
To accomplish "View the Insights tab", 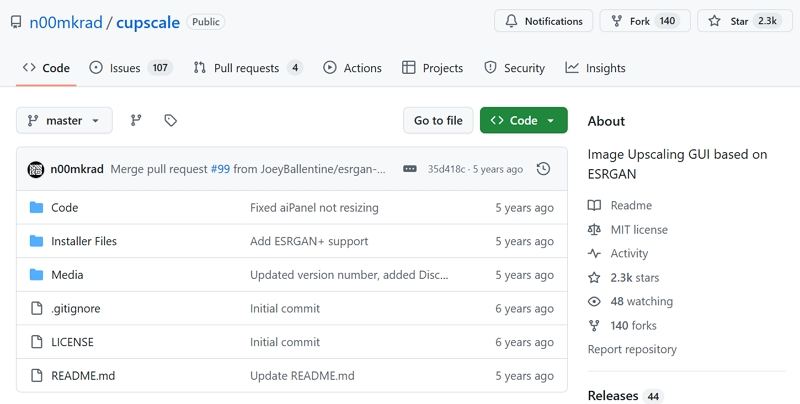I will click(595, 68).
